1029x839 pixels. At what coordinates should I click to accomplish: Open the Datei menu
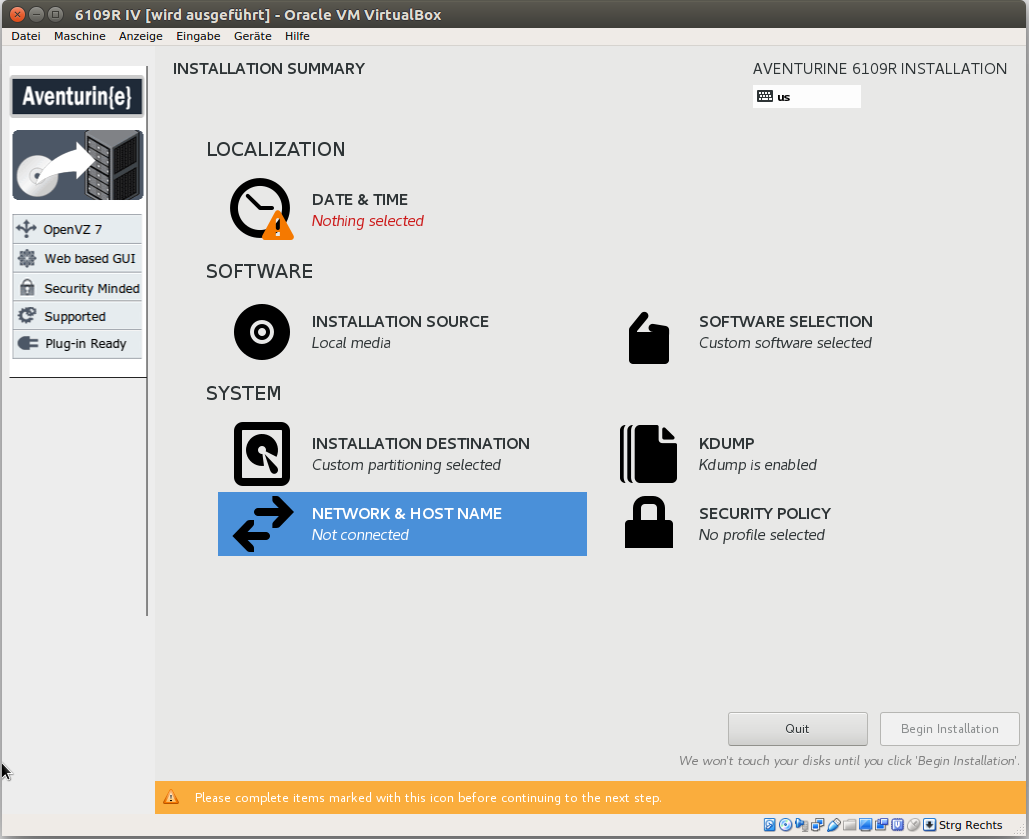click(26, 36)
